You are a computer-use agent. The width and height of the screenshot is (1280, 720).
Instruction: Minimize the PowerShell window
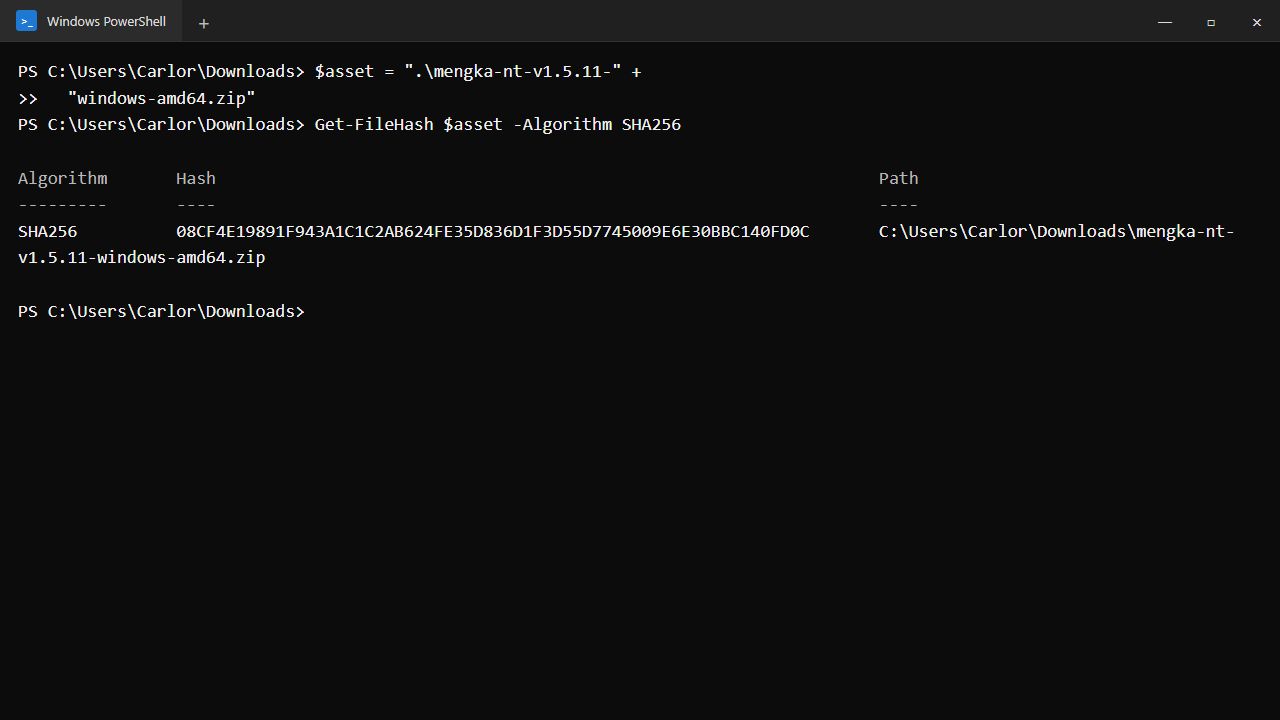tap(1165, 22)
